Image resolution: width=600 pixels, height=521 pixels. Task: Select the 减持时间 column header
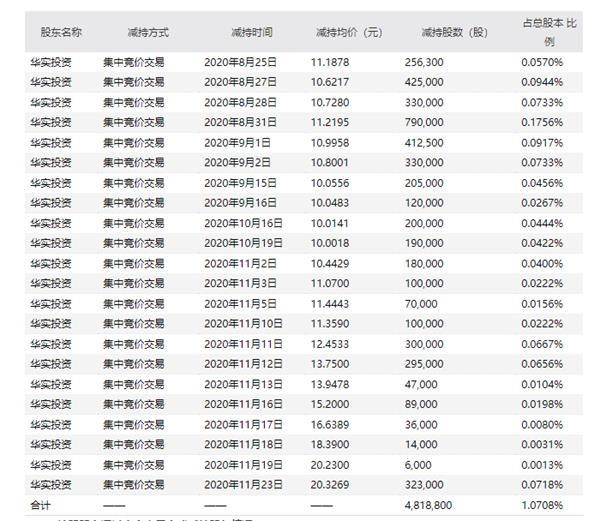(252, 33)
